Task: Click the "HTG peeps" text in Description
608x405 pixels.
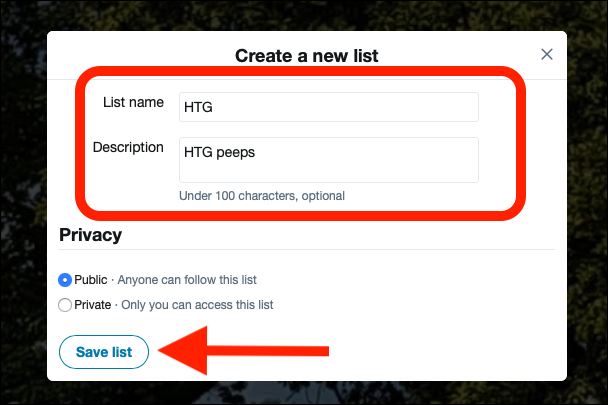Action: pos(217,152)
